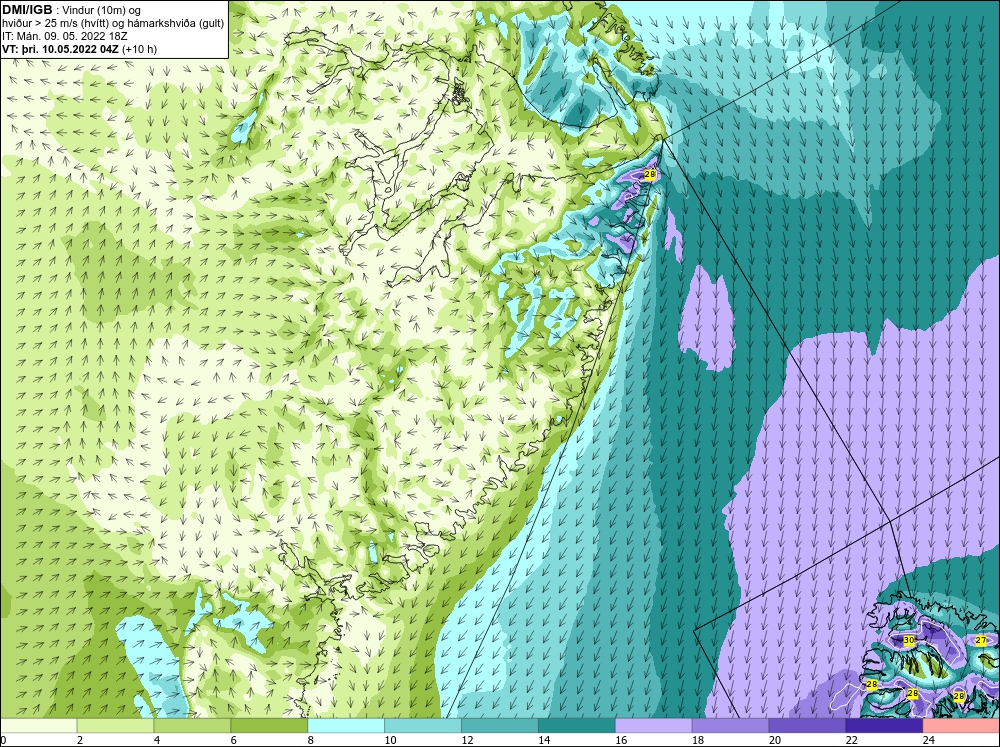Screen dimensions: 1000x747
Task: Click the '22' legend scale number
Action: [x=851, y=740]
